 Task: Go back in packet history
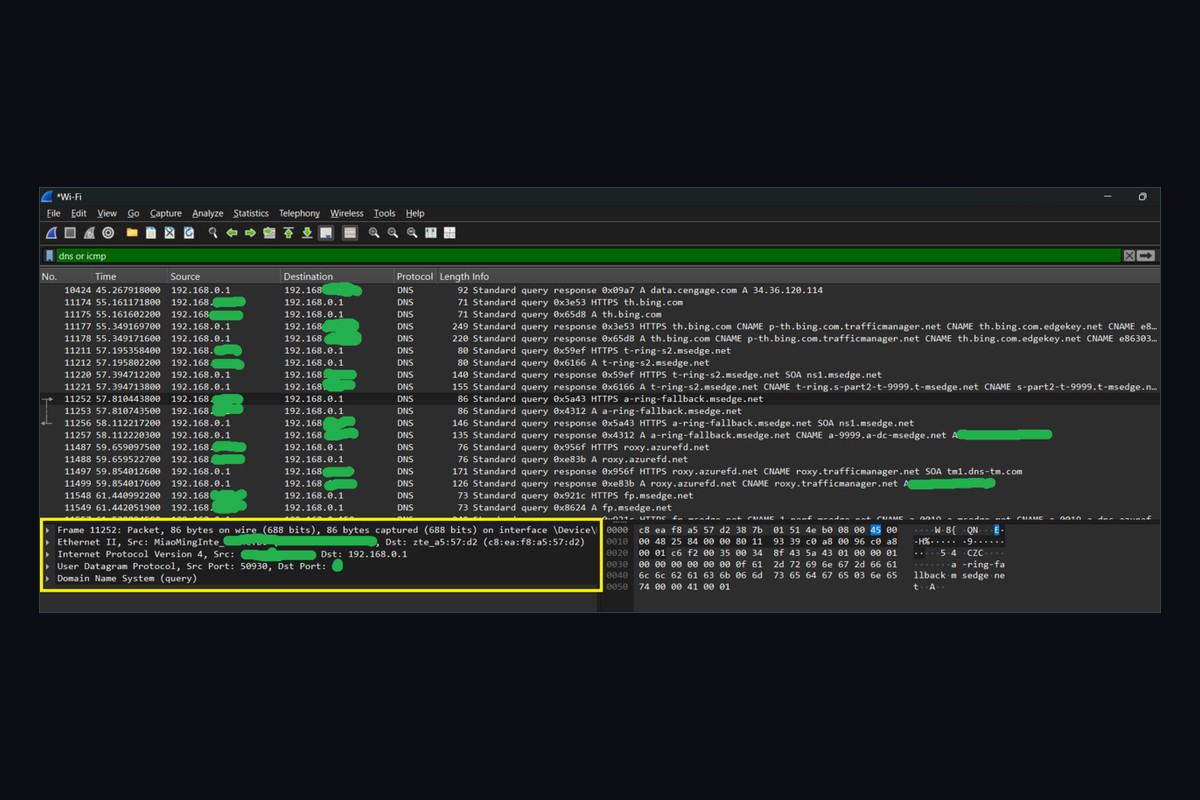click(231, 232)
